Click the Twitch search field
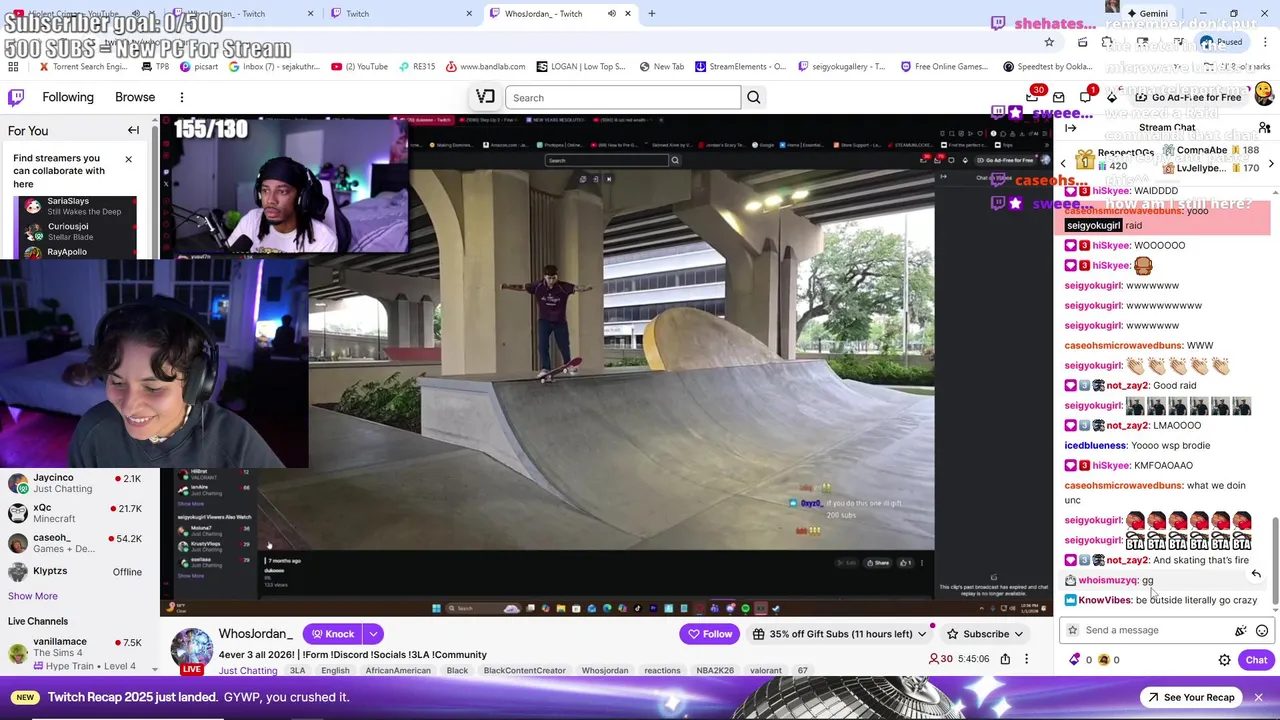This screenshot has height=720, width=1280. coord(623,97)
